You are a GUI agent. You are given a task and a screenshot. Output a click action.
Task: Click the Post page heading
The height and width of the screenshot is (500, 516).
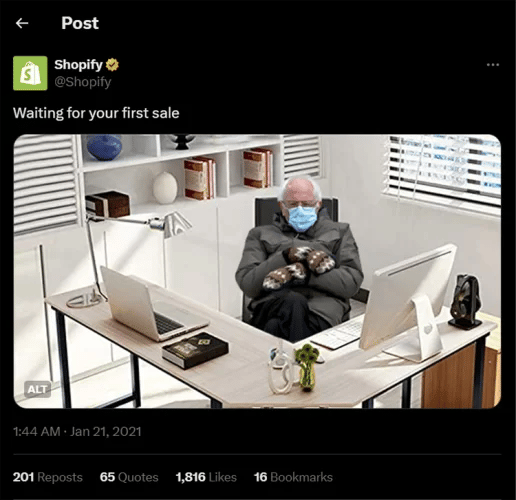[80, 23]
